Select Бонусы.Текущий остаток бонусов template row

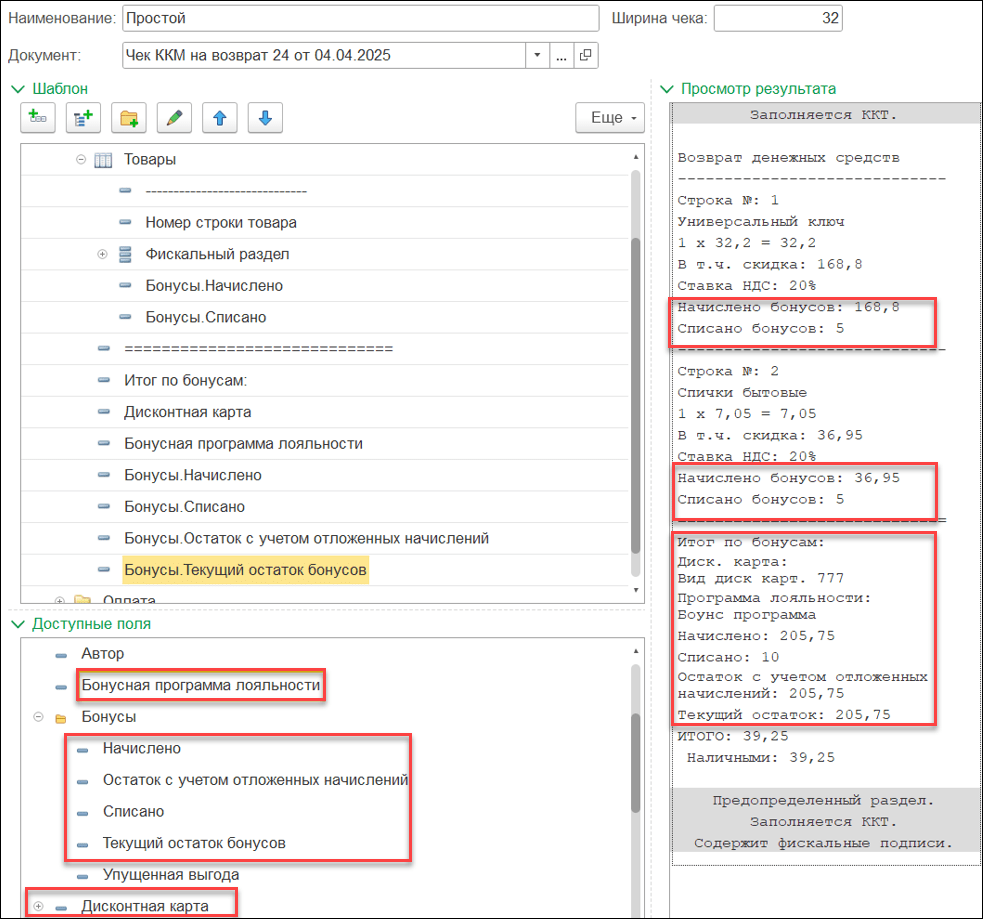pyautogui.click(x=245, y=570)
